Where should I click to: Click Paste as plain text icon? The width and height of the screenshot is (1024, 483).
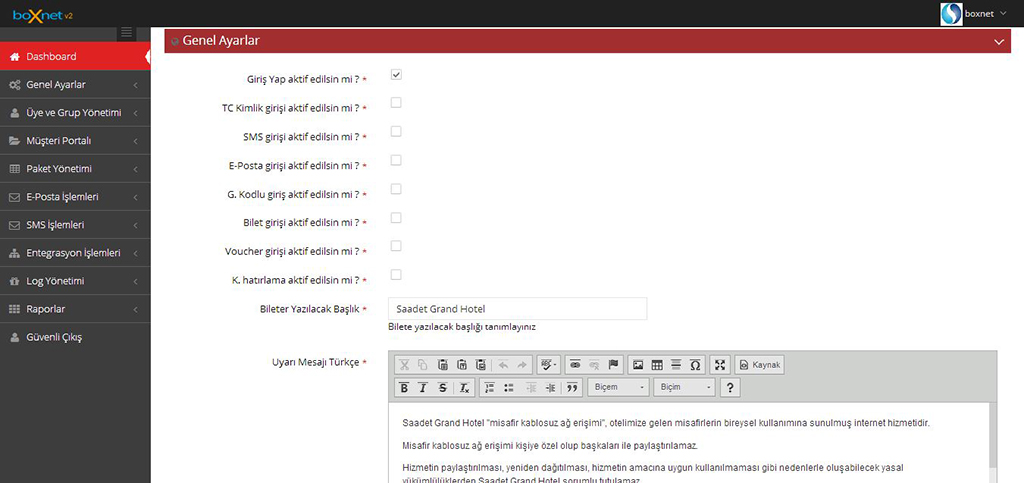click(x=462, y=365)
